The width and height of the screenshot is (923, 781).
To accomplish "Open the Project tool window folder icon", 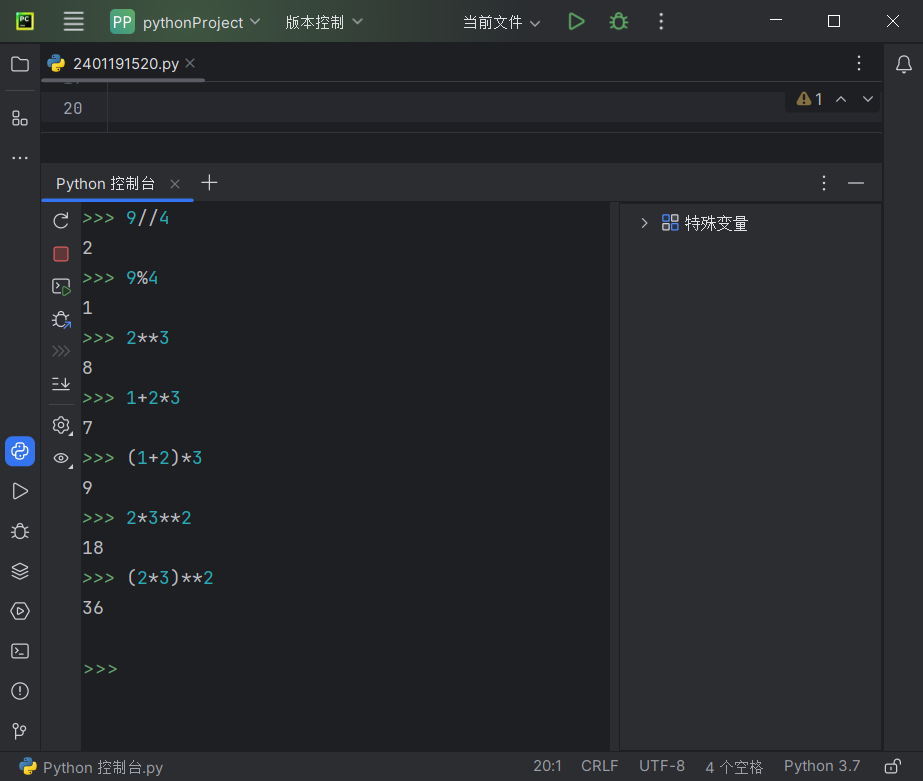I will point(20,64).
